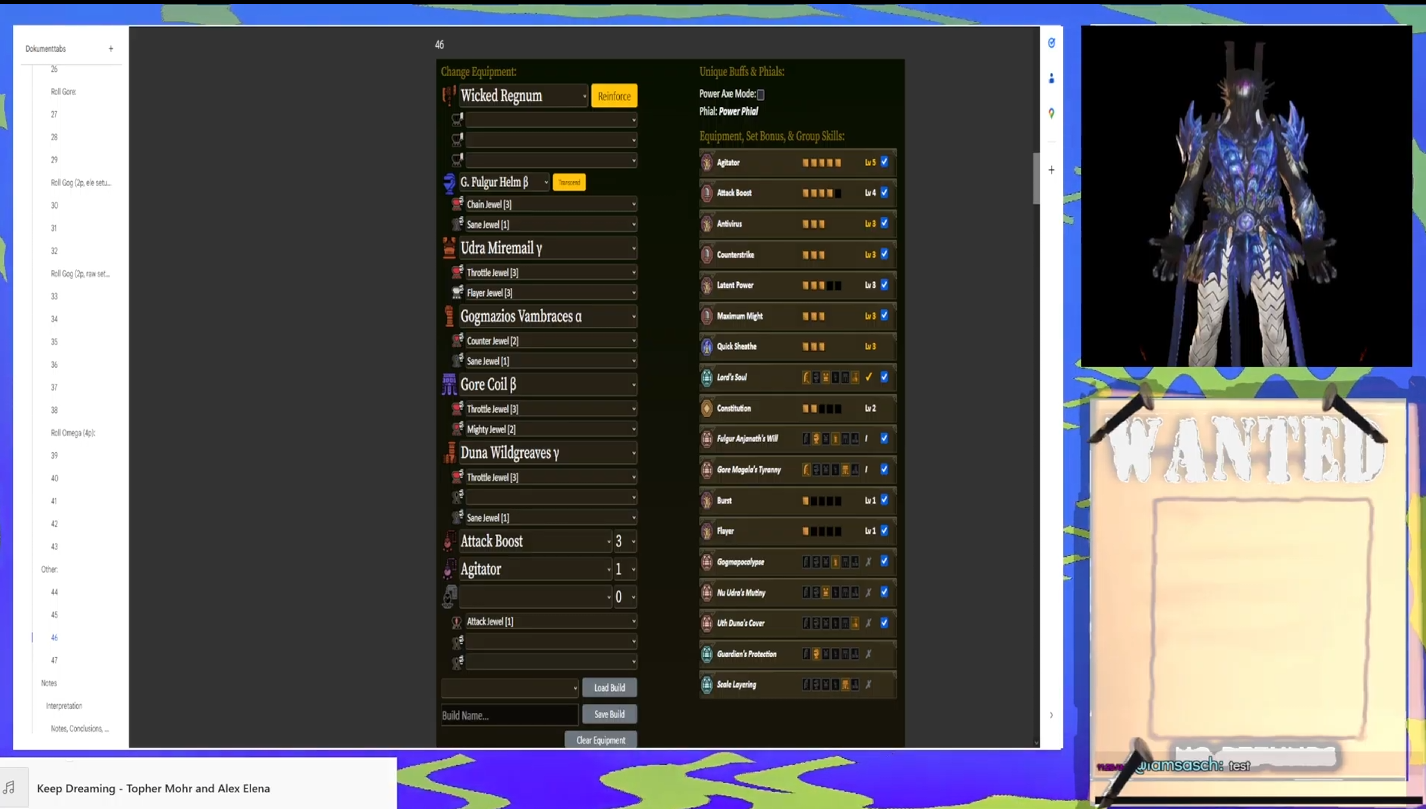Open the G. Fulgur Helm β dropdown

tap(504, 182)
